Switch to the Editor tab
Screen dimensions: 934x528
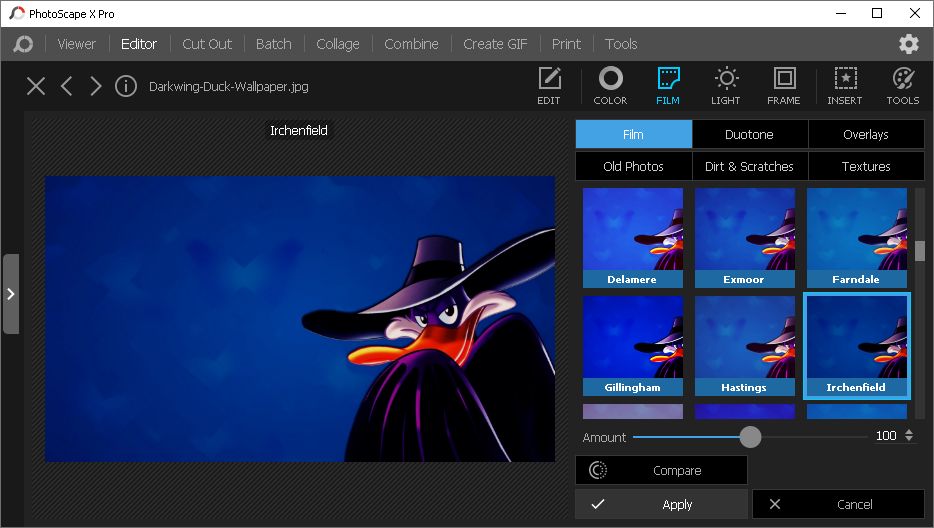pos(139,44)
